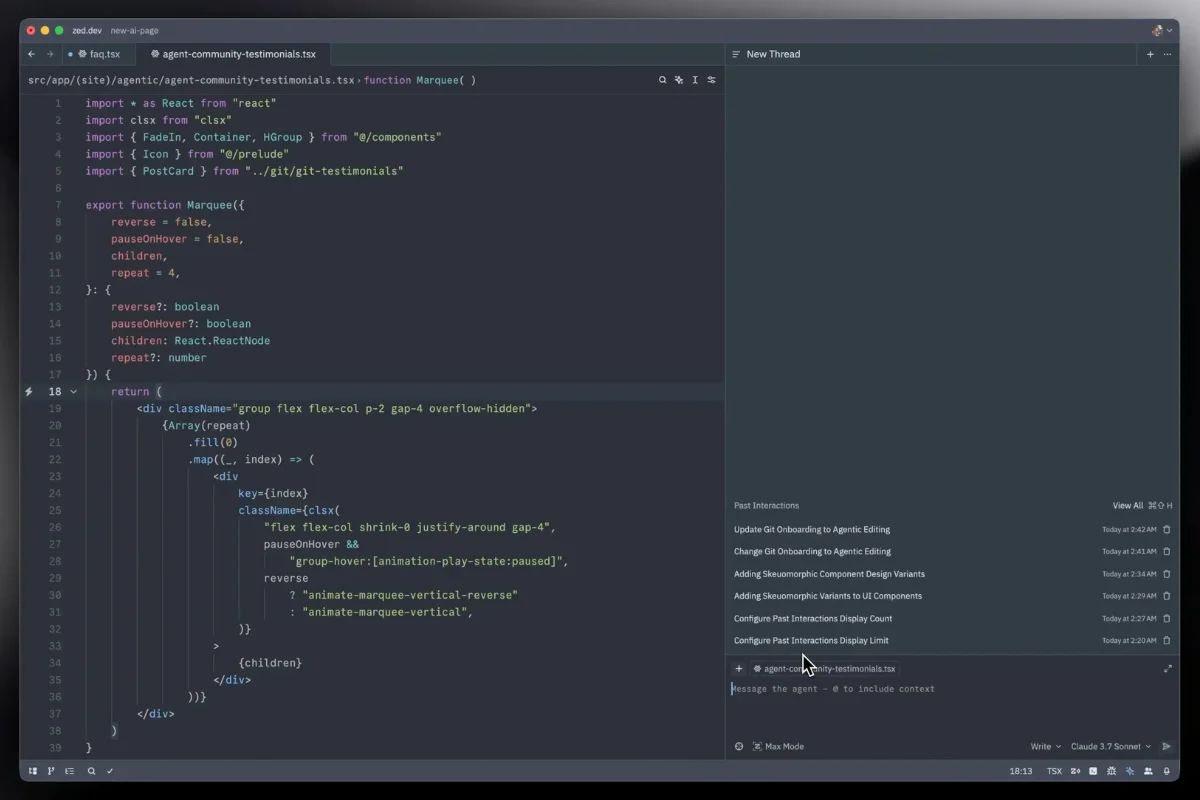Open the Write profile dropdown
1200x800 pixels.
[x=1045, y=746]
